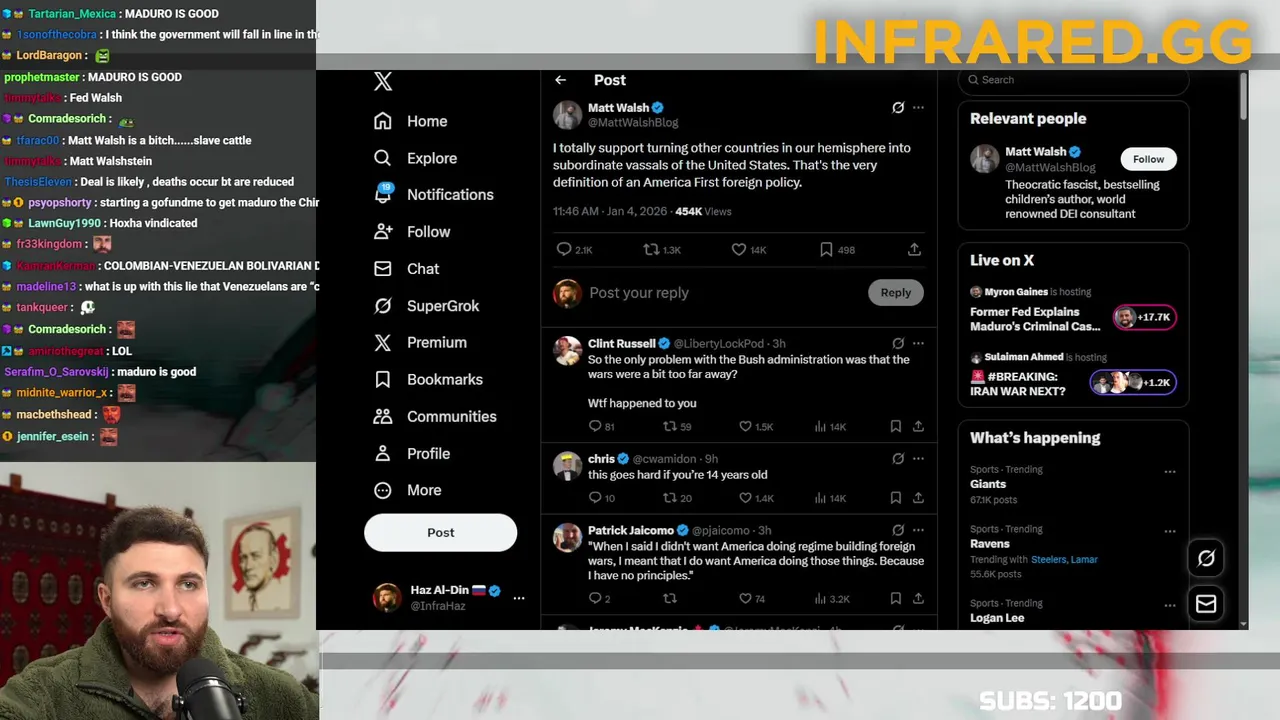Click Grok icon on Clint Russell's reply
The height and width of the screenshot is (720, 1280).
pyautogui.click(x=898, y=343)
